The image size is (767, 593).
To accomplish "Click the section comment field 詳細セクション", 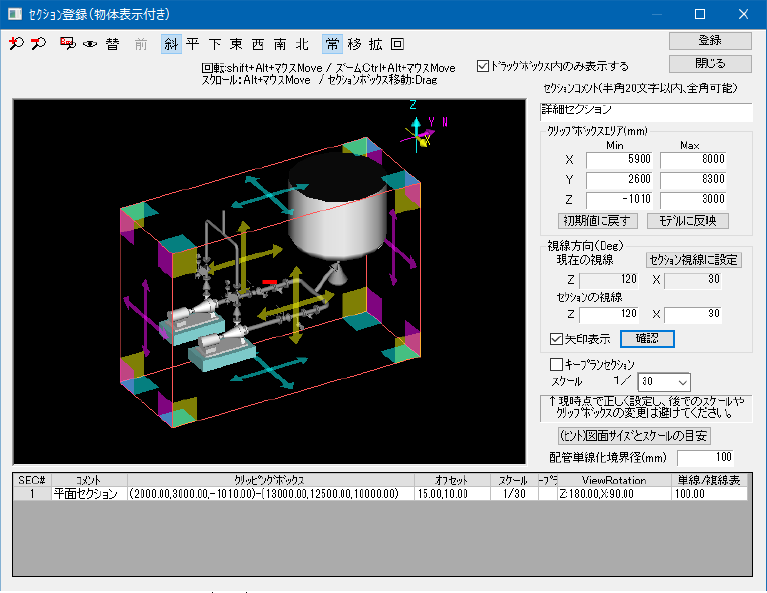I will click(646, 111).
